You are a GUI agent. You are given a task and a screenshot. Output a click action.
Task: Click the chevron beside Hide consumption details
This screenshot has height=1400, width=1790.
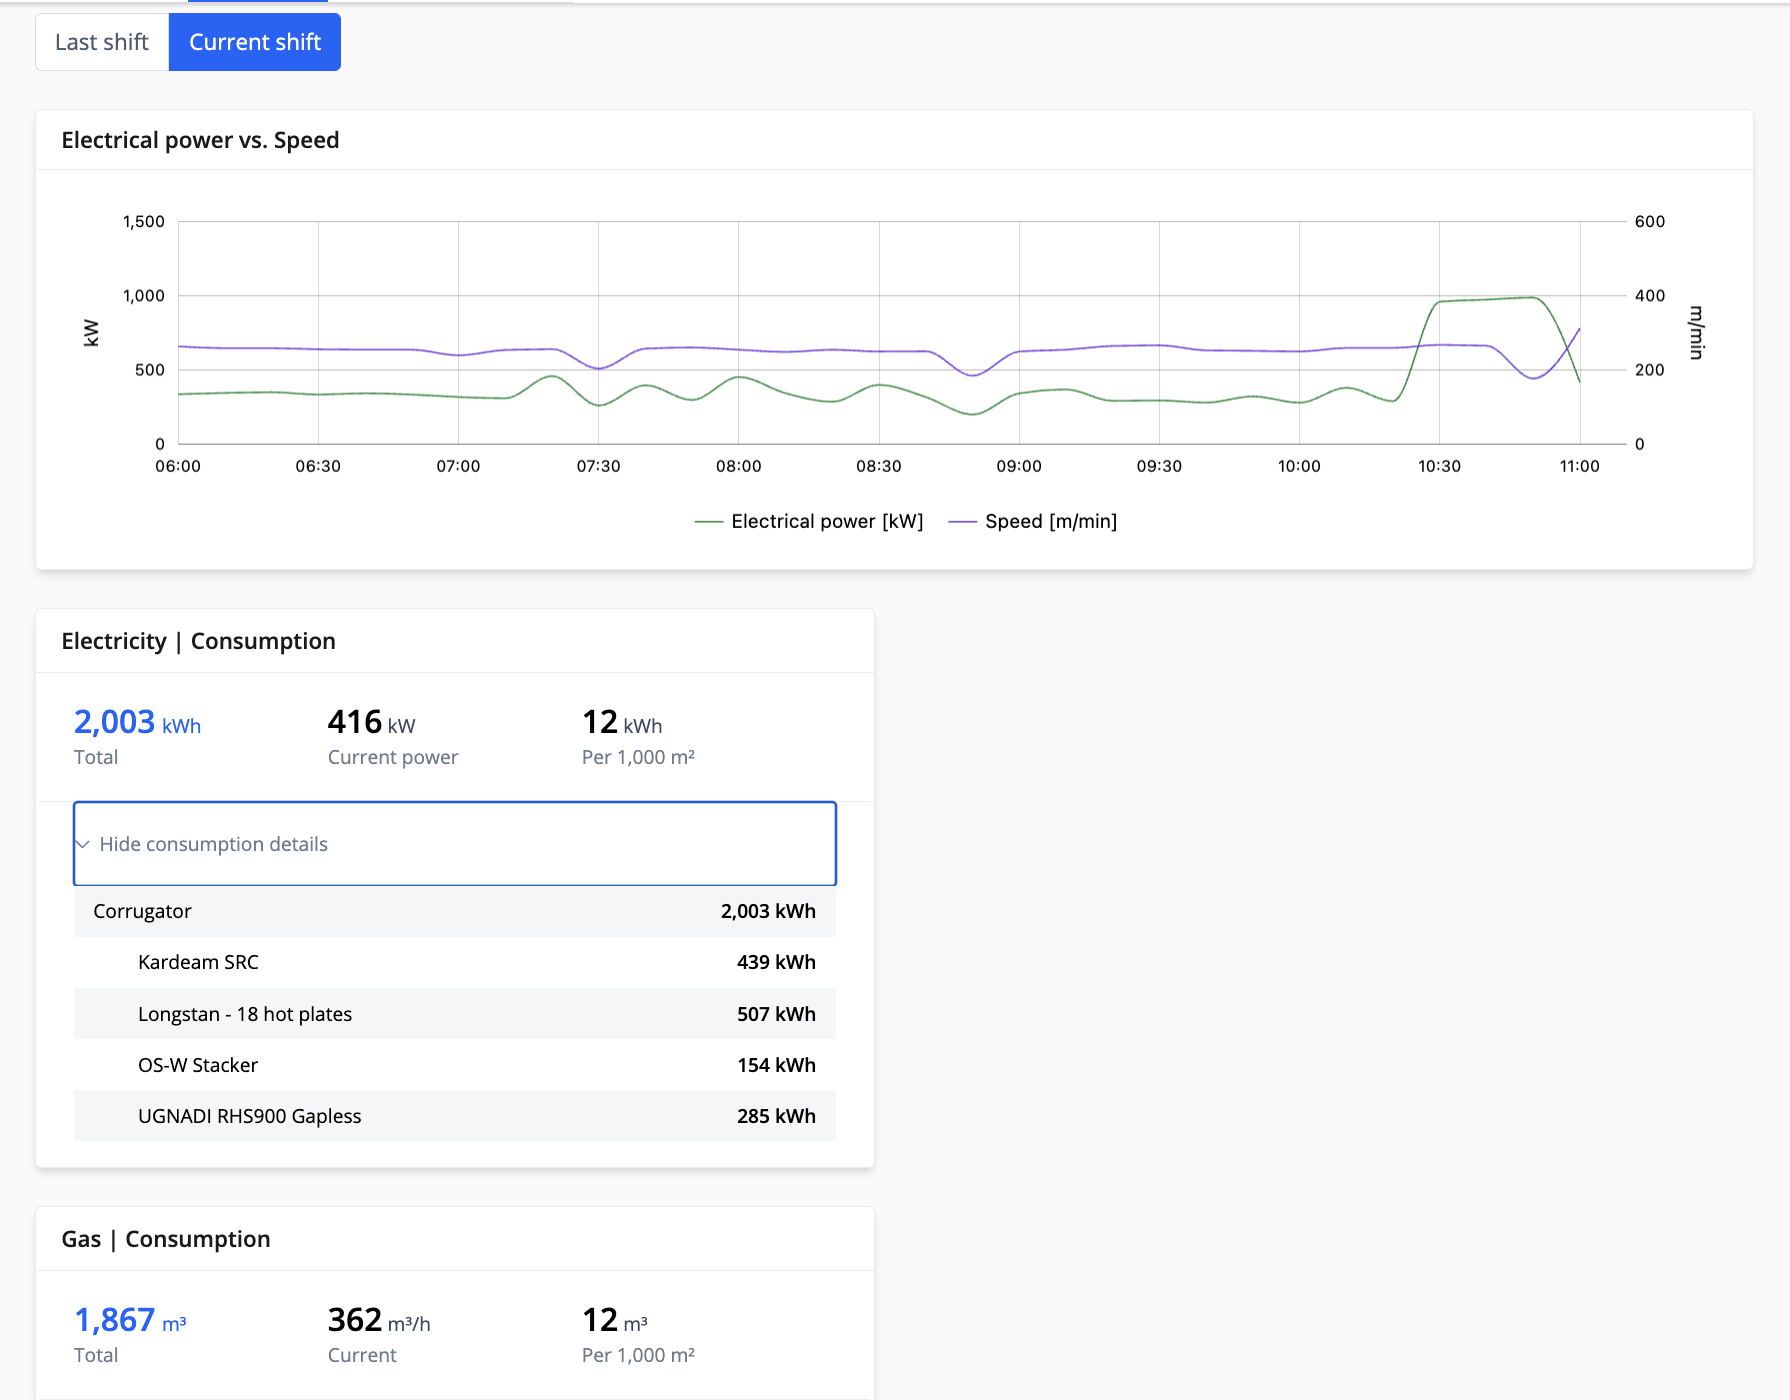[x=83, y=844]
